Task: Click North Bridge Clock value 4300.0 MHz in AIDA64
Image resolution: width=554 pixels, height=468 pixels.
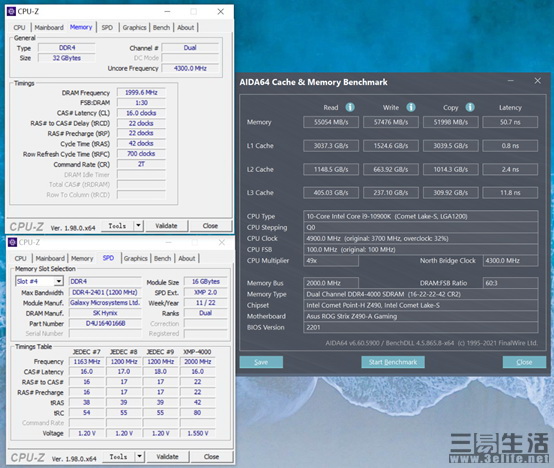Action: [x=510, y=261]
